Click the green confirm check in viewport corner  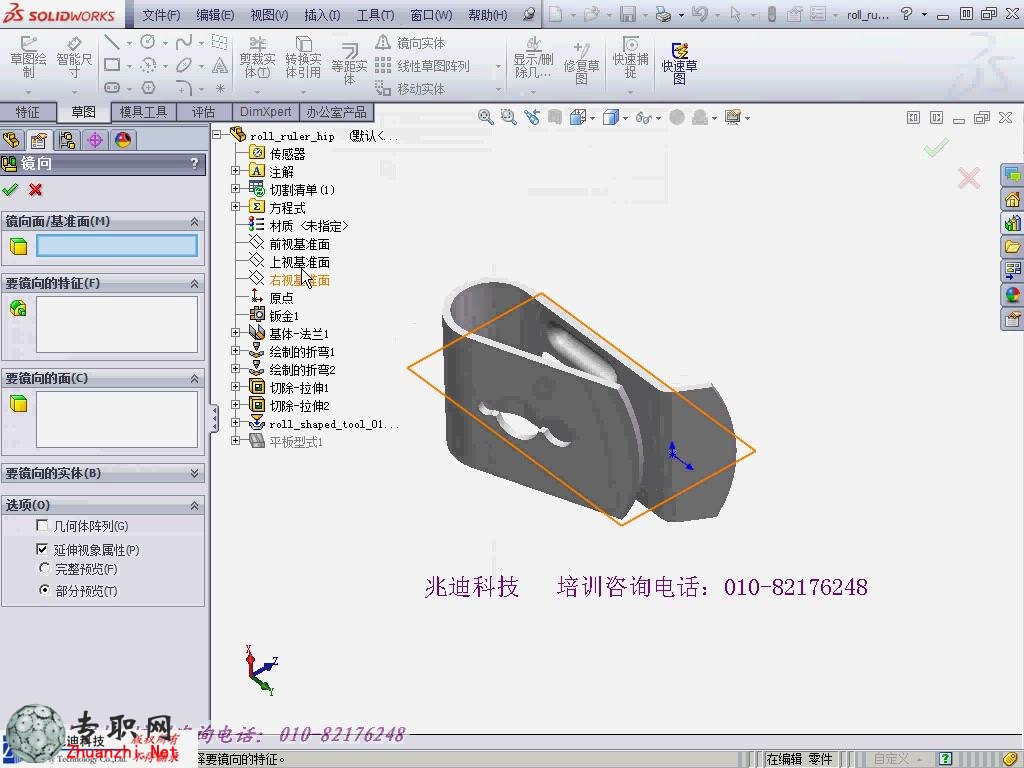(936, 148)
